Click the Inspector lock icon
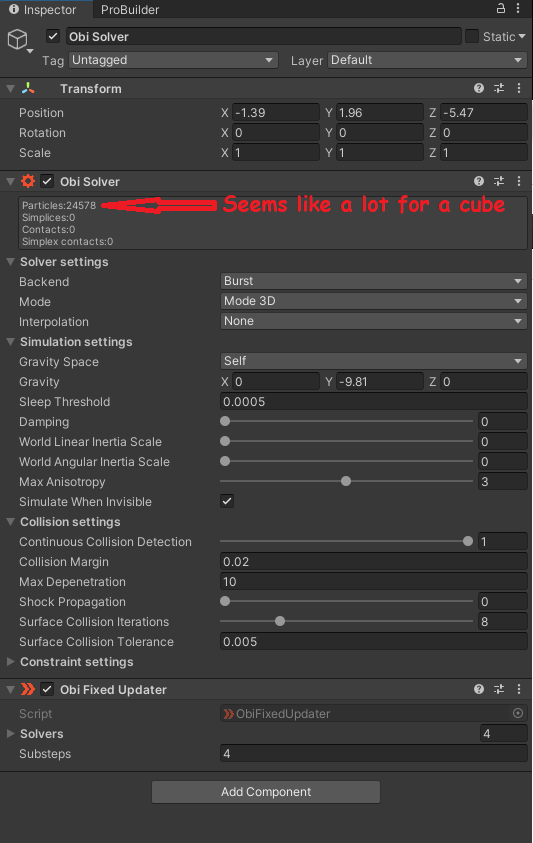The height and width of the screenshot is (843, 533). tap(501, 8)
